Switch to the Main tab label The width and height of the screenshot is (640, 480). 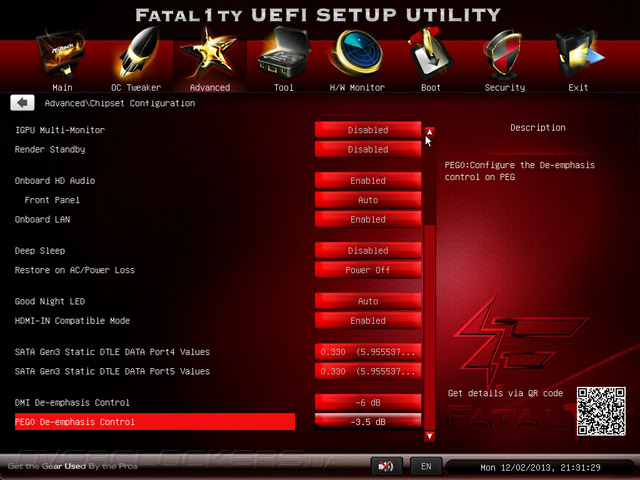(x=62, y=87)
